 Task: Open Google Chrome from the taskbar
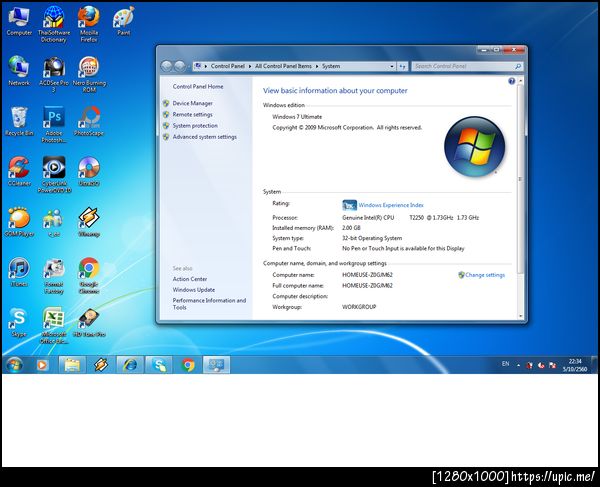[188, 365]
